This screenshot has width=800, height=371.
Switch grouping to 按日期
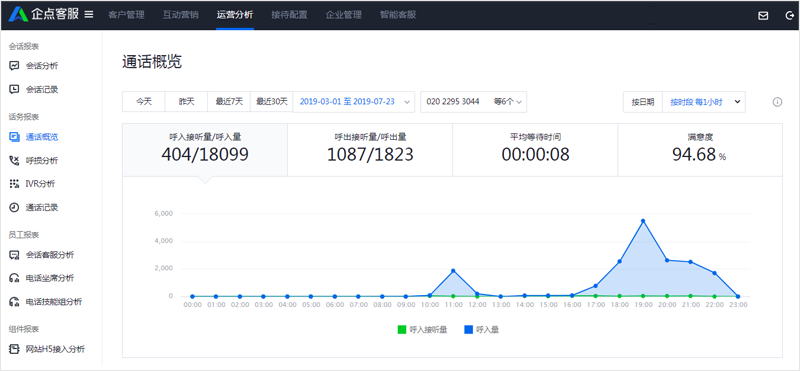tap(643, 102)
